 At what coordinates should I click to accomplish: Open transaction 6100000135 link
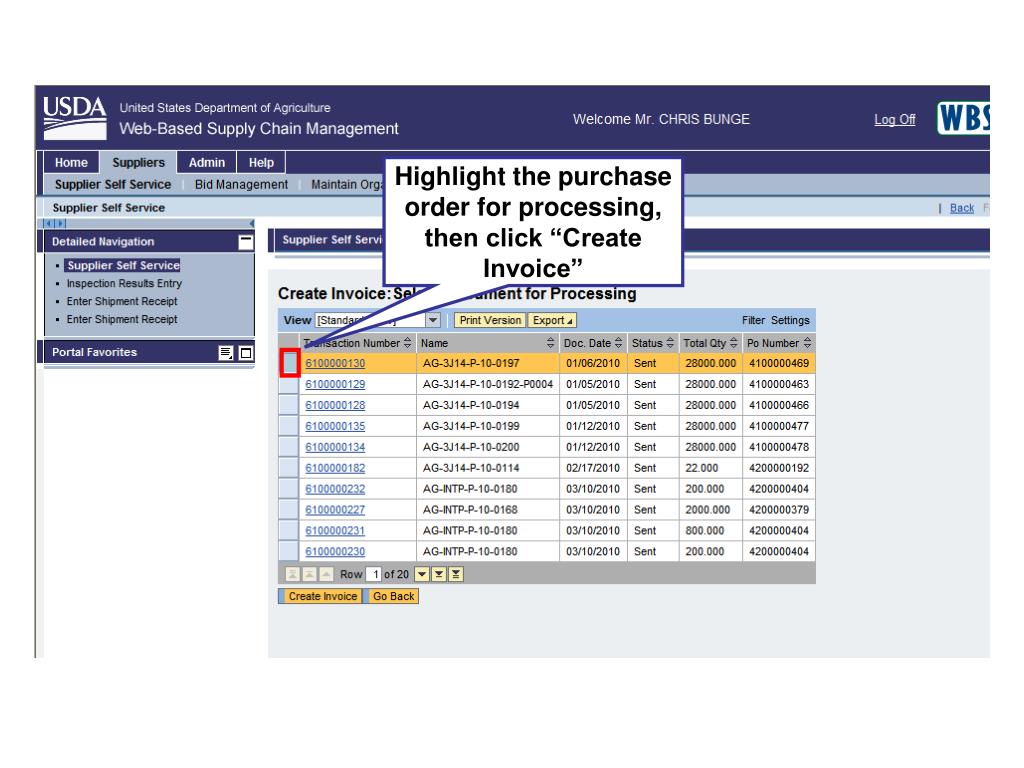coord(335,426)
